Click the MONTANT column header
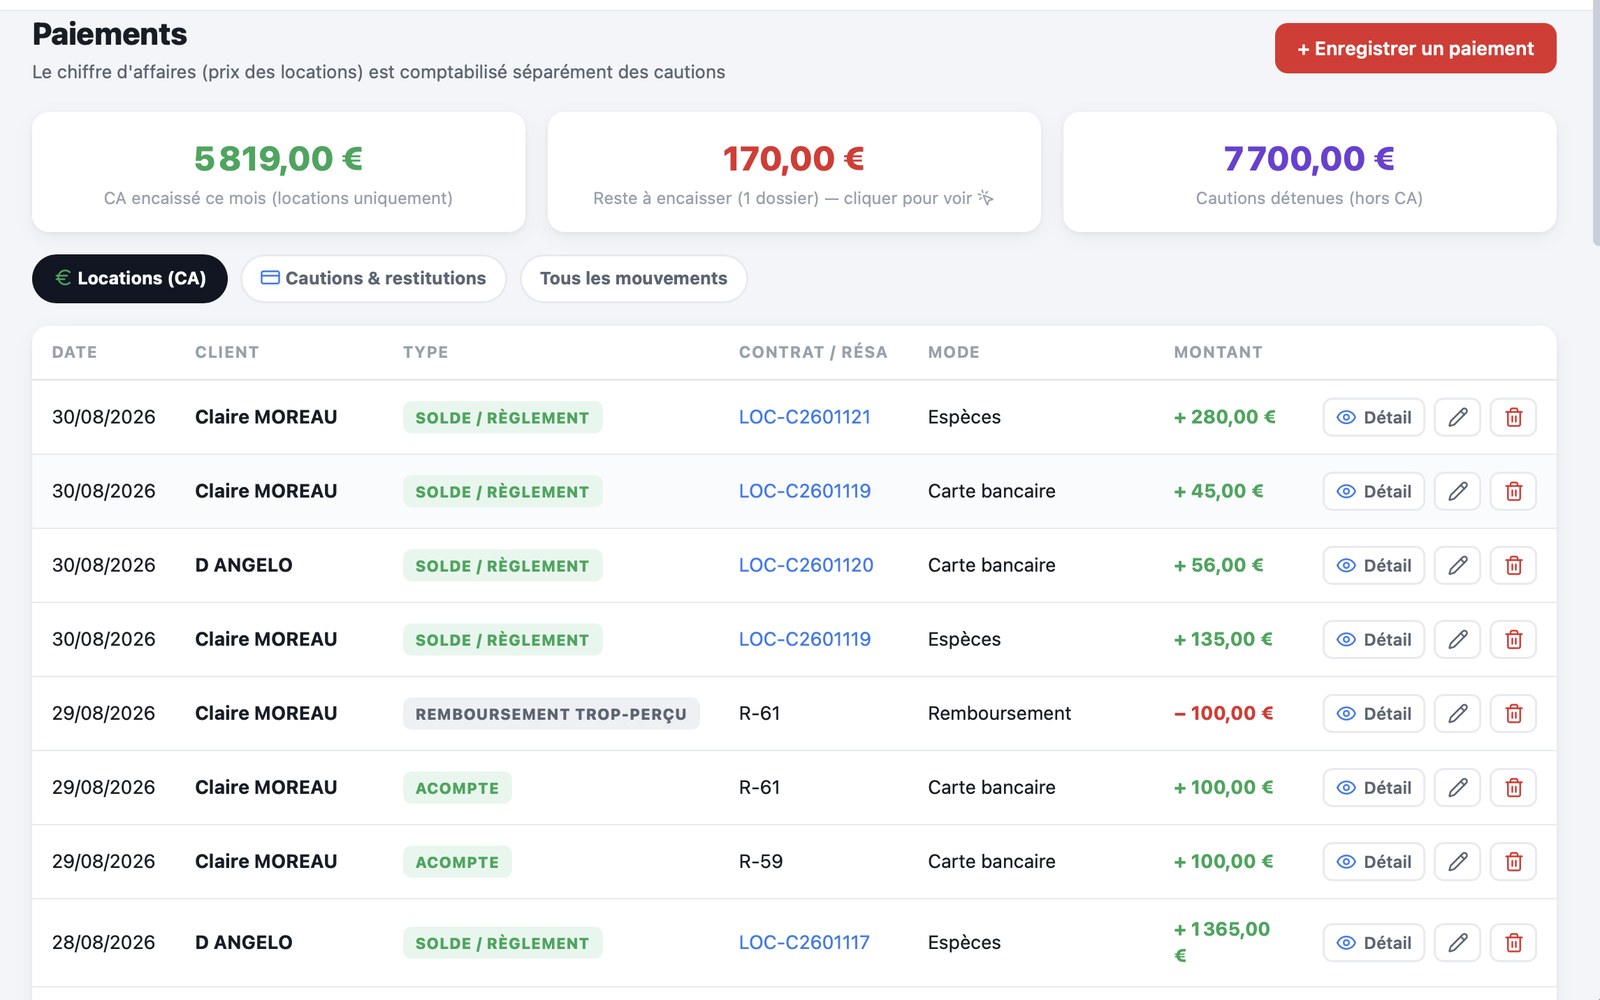The image size is (1600, 1000). tap(1218, 352)
